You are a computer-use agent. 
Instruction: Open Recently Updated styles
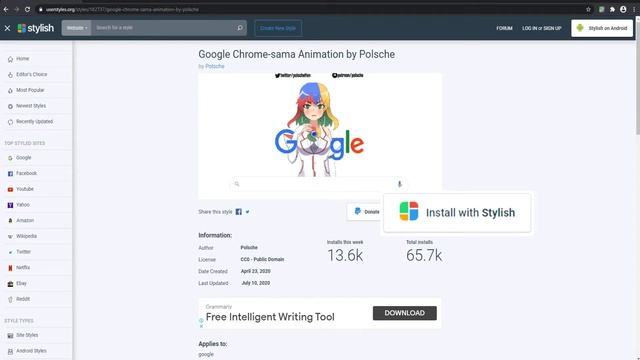[36, 122]
